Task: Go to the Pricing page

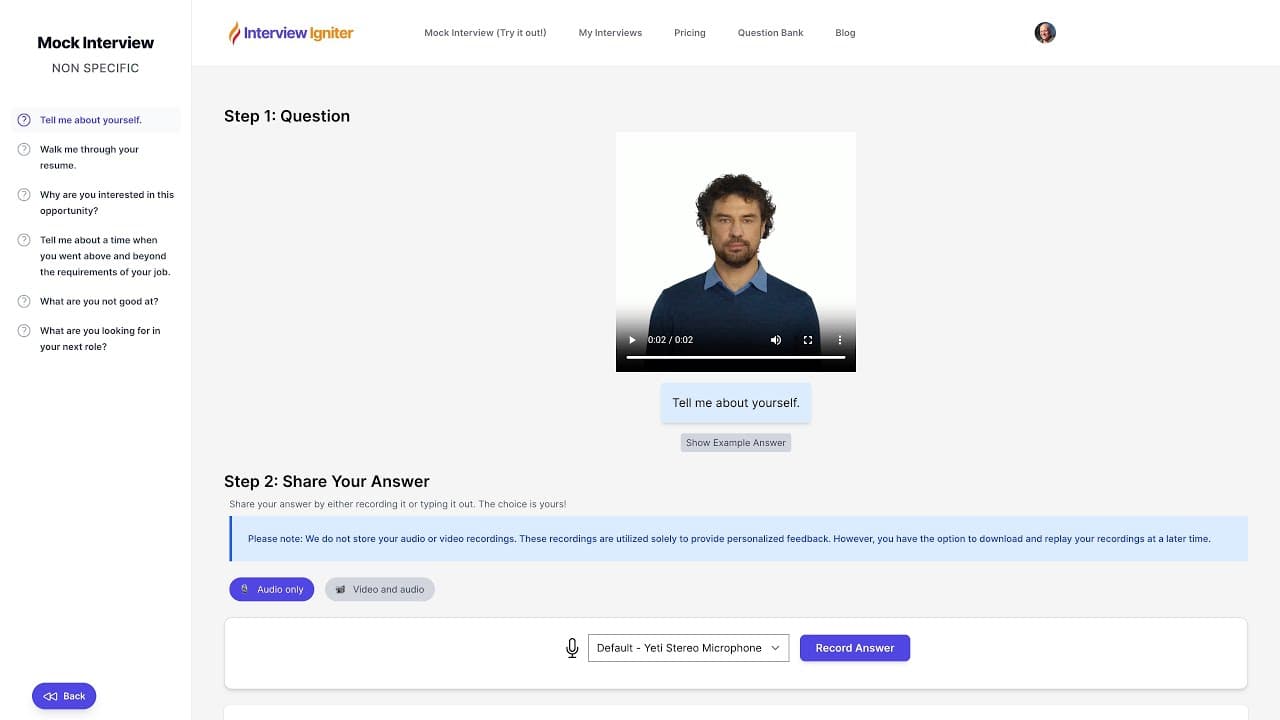Action: point(690,33)
